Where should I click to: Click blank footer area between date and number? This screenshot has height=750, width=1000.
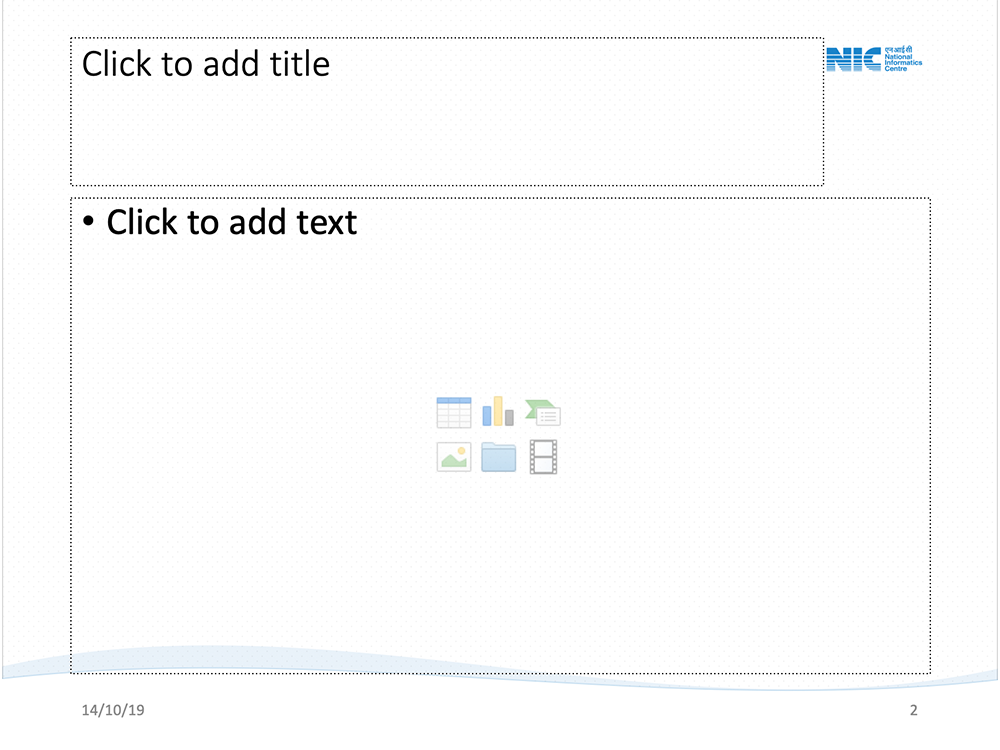pyautogui.click(x=500, y=711)
